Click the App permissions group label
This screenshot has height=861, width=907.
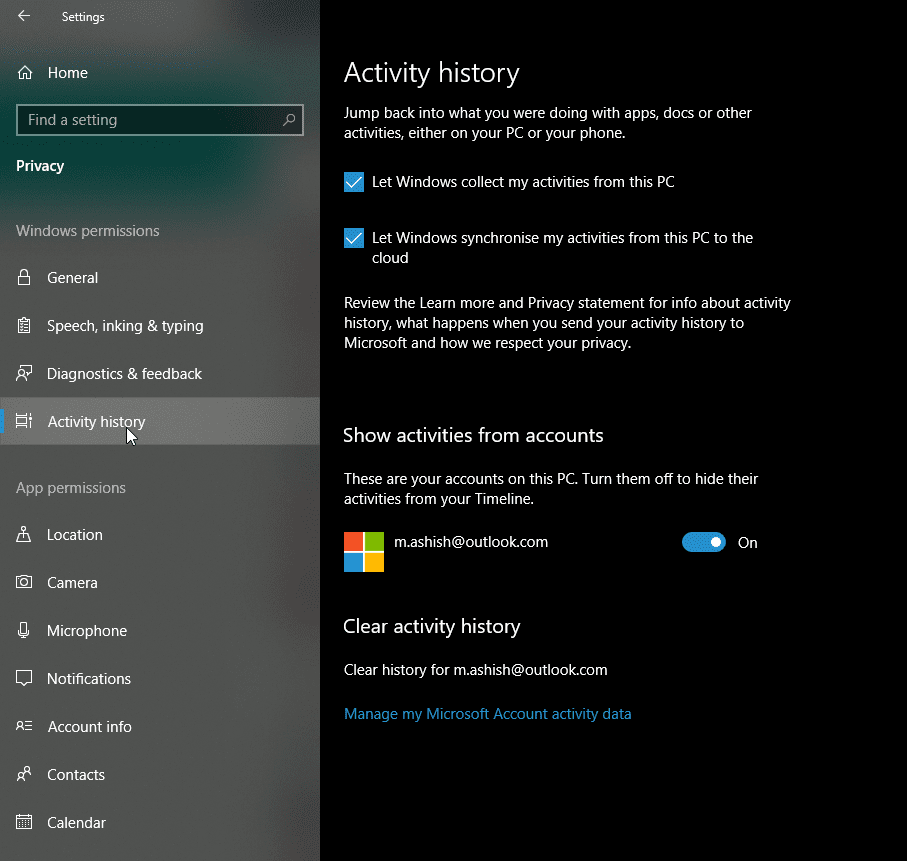71,488
